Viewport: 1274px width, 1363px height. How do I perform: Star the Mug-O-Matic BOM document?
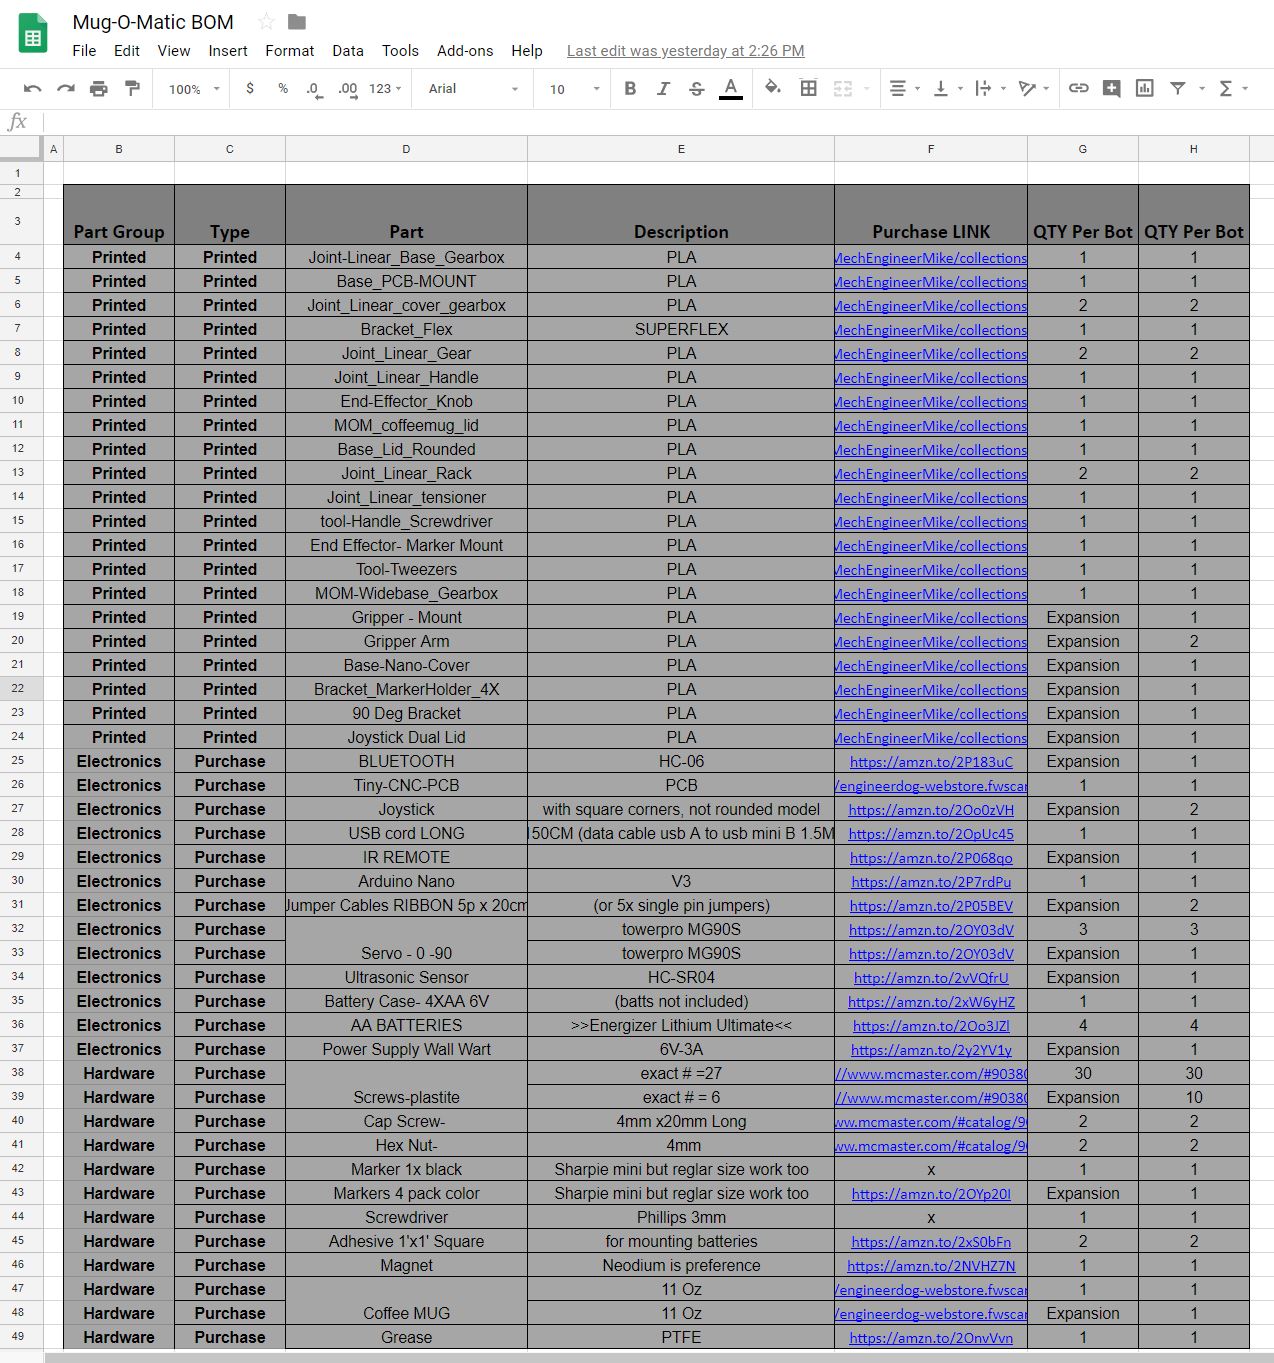click(x=266, y=22)
